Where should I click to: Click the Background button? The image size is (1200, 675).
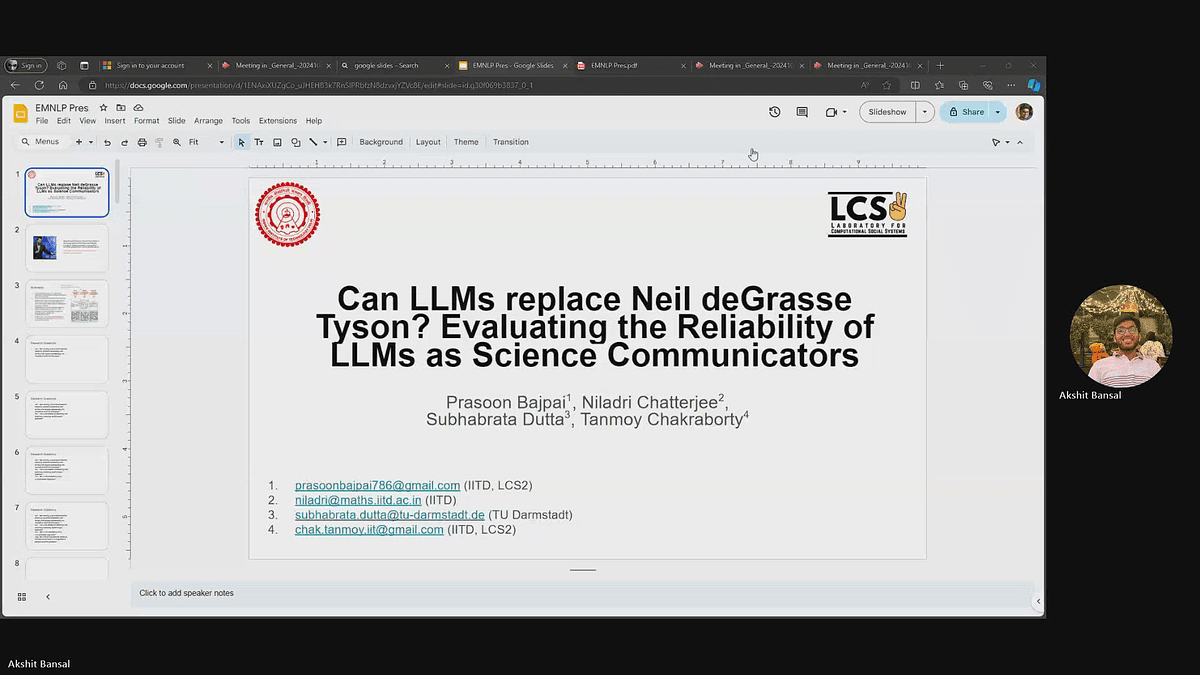381,142
